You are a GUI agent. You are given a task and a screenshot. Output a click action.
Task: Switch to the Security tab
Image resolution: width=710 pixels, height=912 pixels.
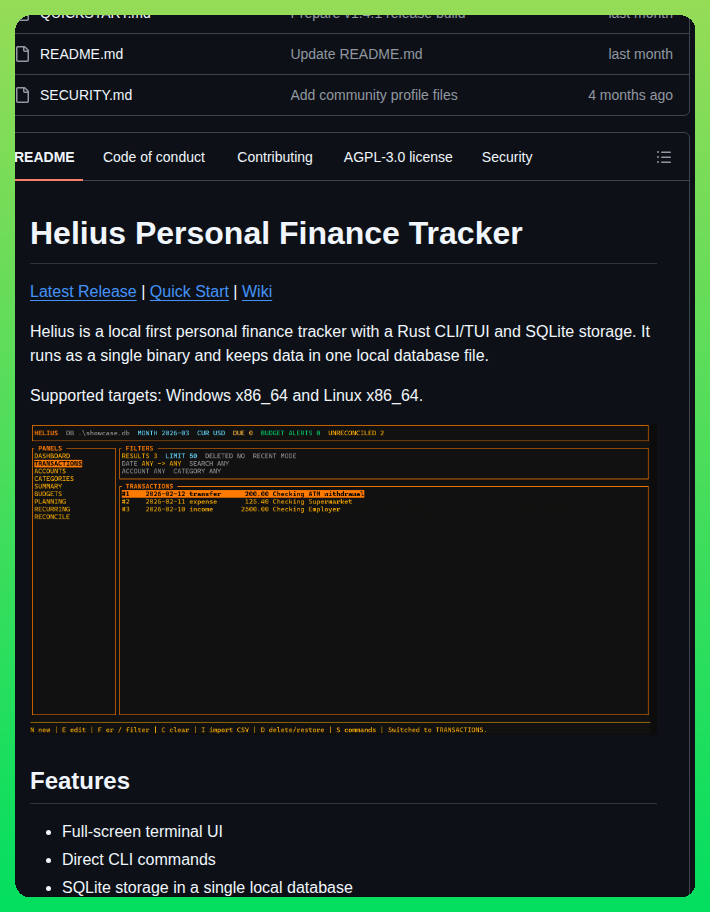507,157
